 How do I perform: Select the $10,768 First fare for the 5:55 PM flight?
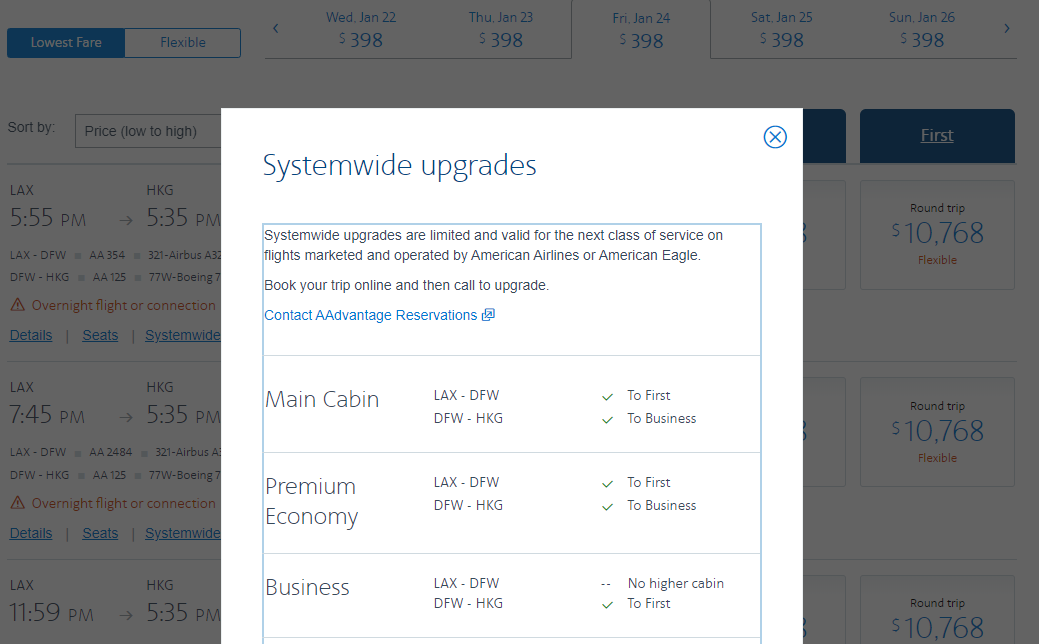937,235
